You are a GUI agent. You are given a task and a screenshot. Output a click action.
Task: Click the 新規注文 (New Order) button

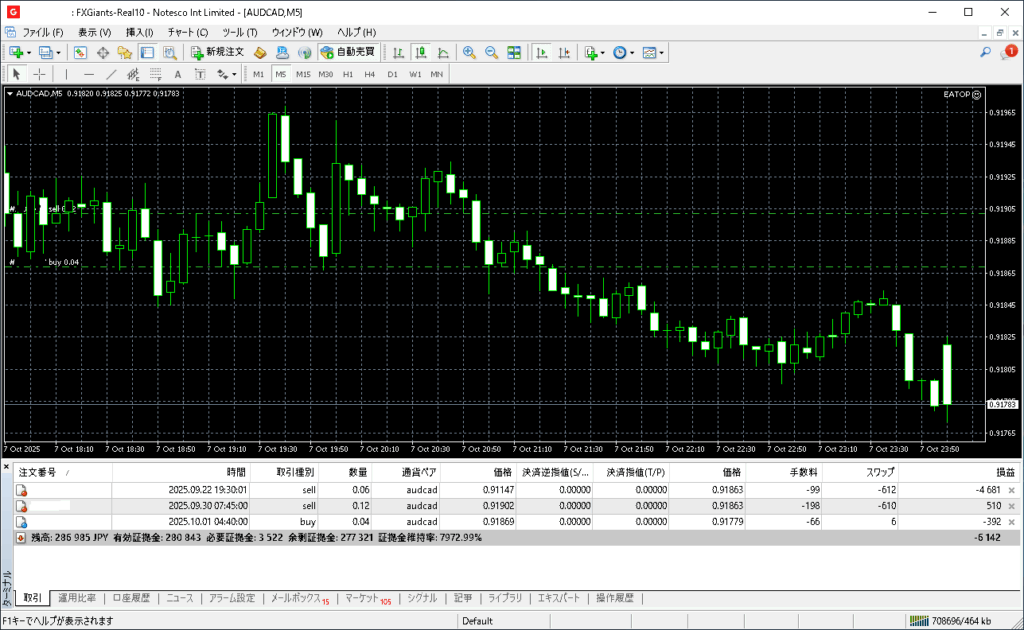coord(217,52)
